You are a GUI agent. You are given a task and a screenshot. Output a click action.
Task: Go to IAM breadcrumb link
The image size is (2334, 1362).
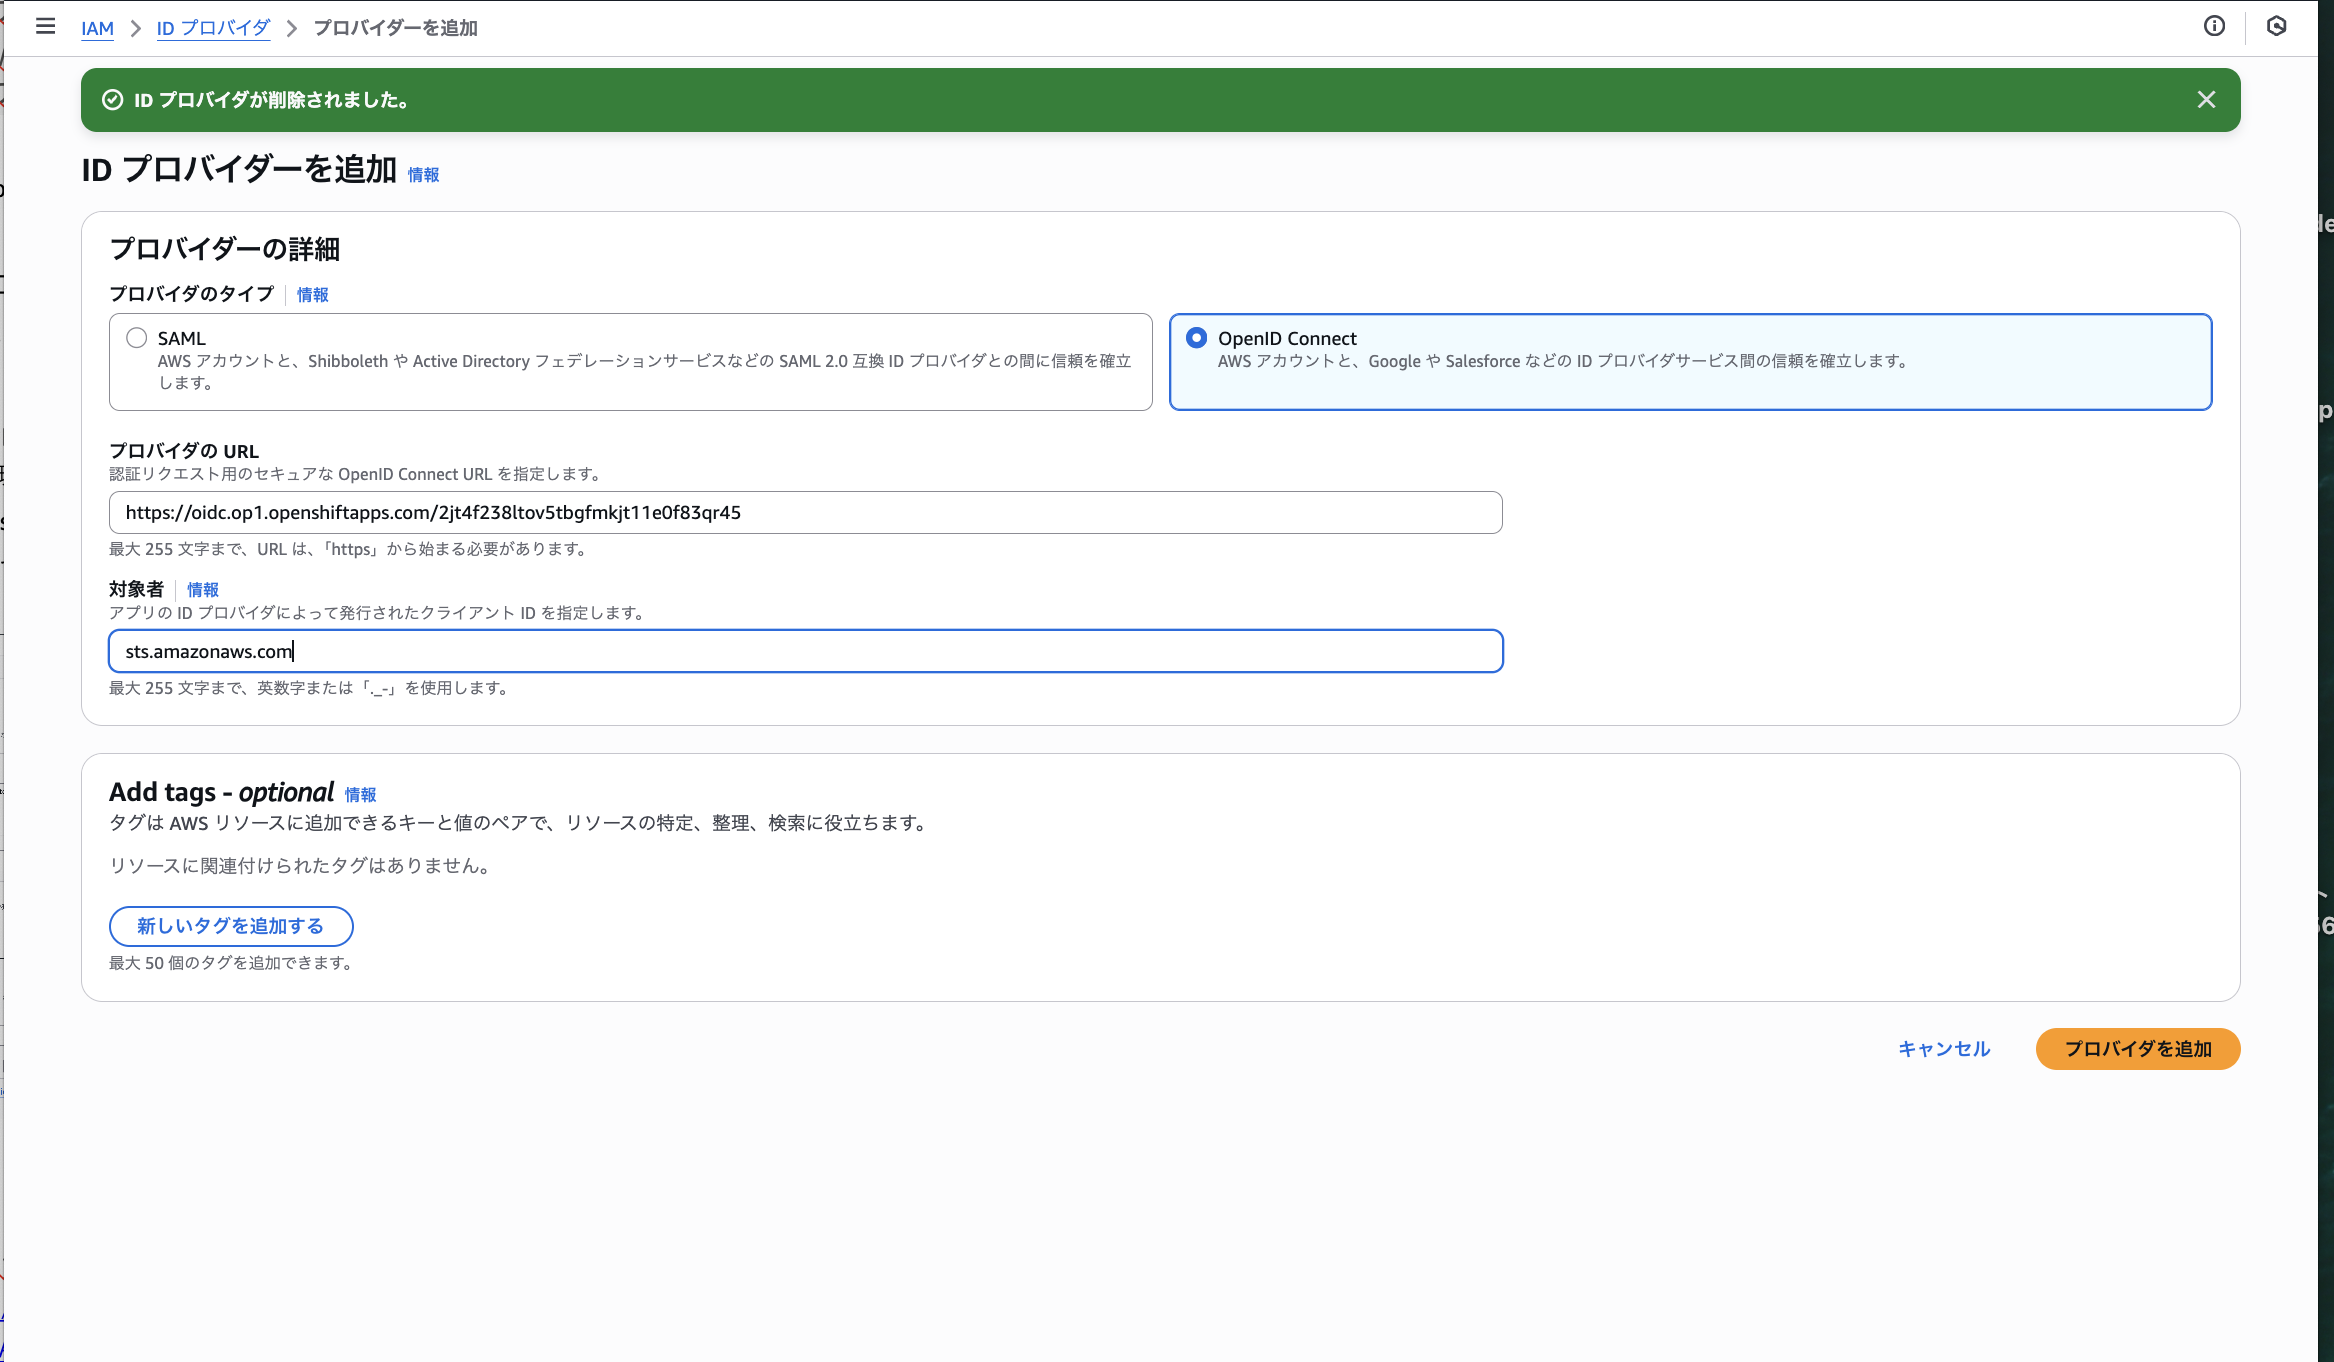tap(97, 28)
